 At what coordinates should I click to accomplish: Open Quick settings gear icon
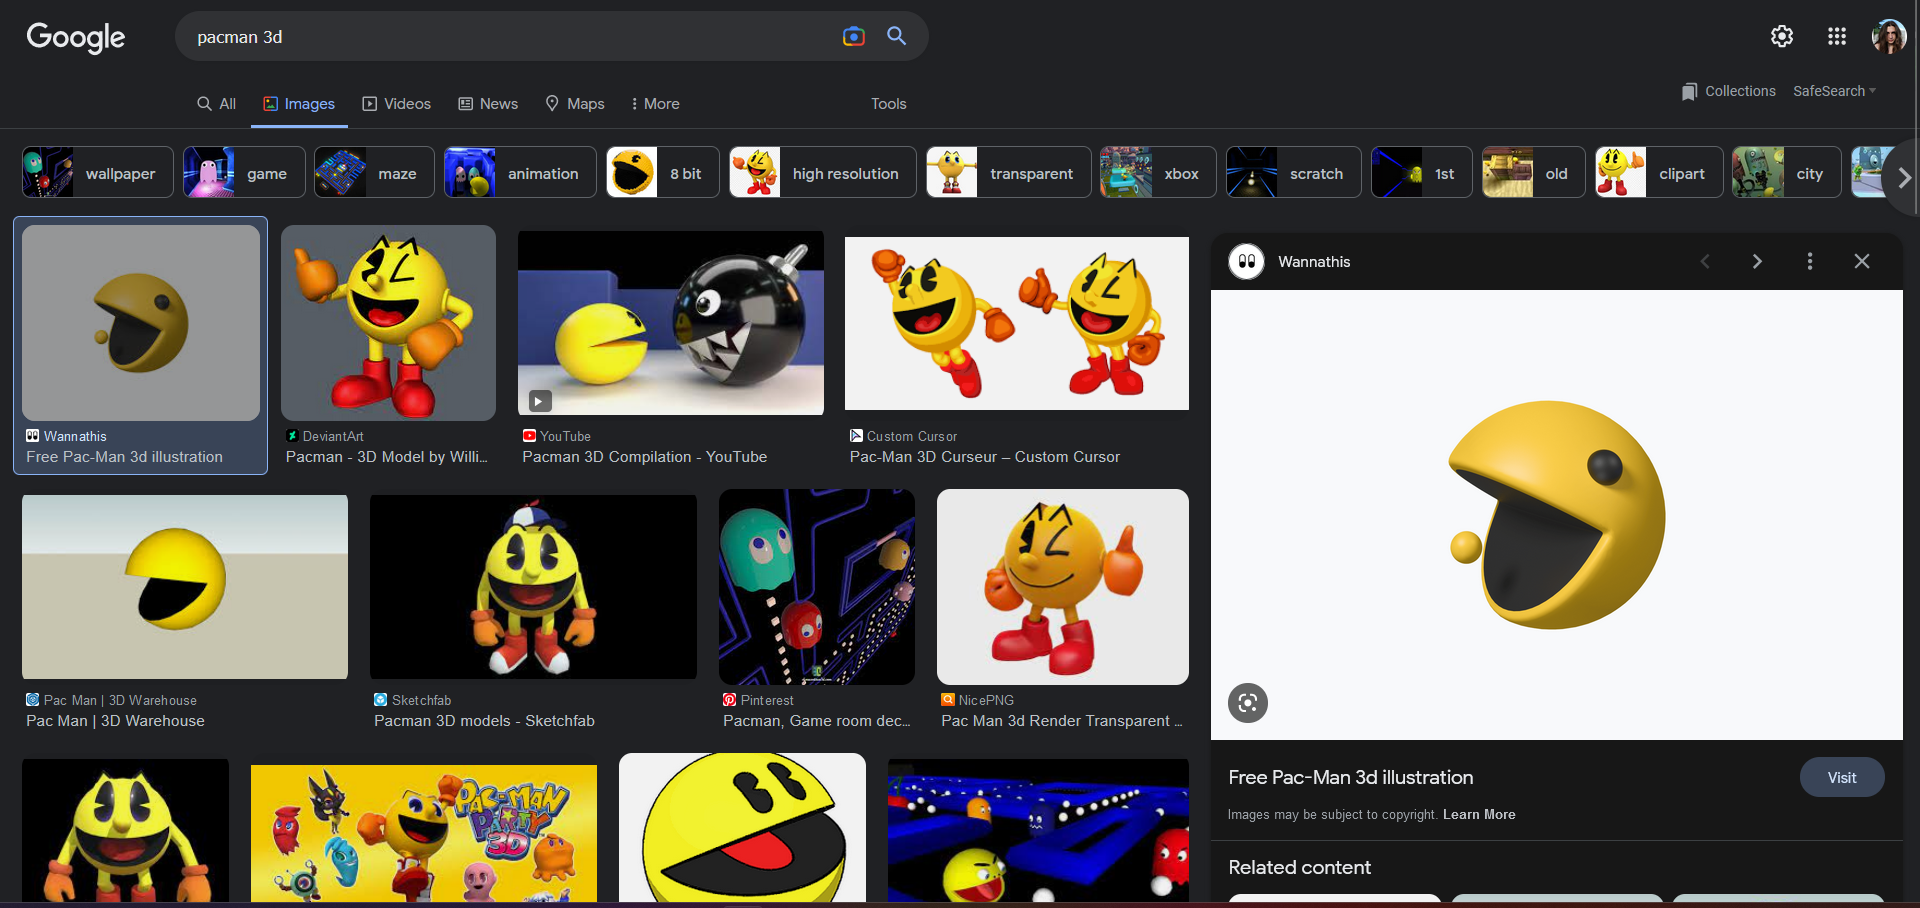click(1782, 36)
